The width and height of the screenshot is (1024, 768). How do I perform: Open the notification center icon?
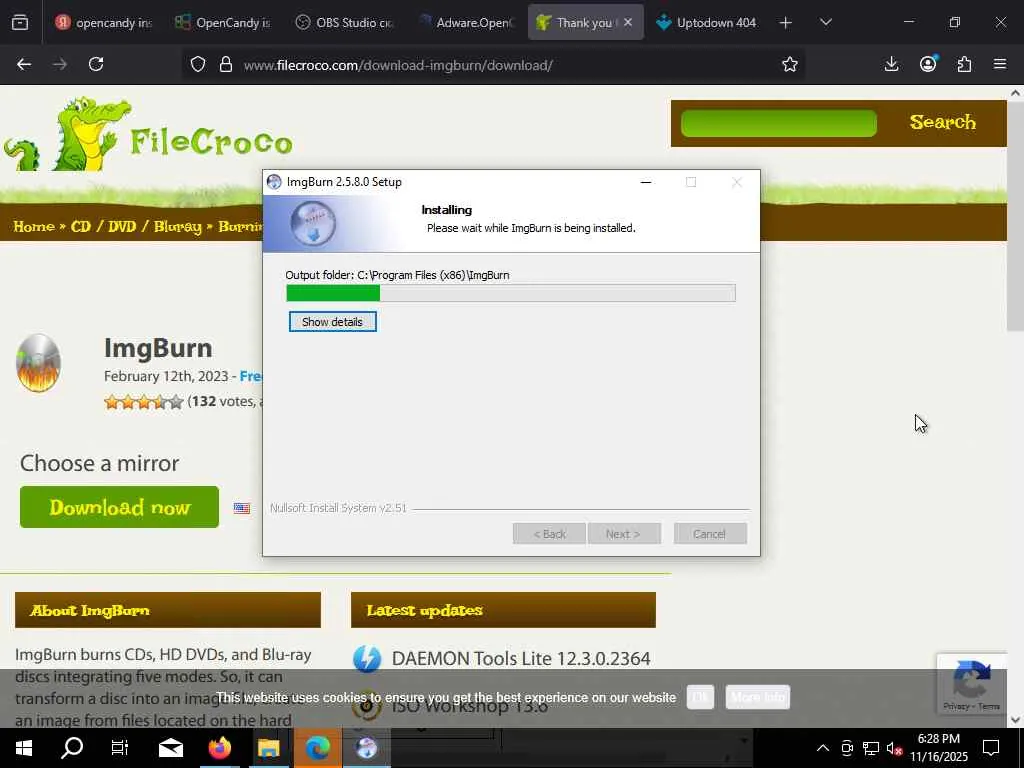tap(991, 748)
